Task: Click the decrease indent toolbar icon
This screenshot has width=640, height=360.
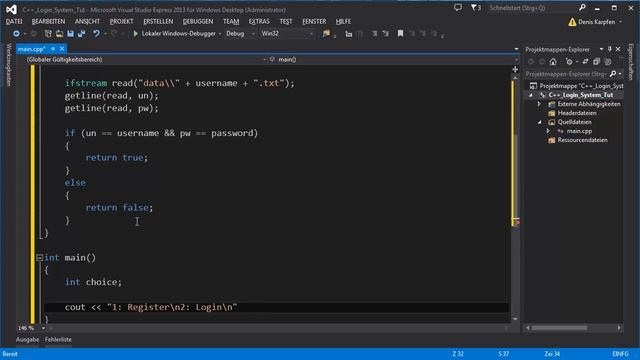Action: click(349, 34)
